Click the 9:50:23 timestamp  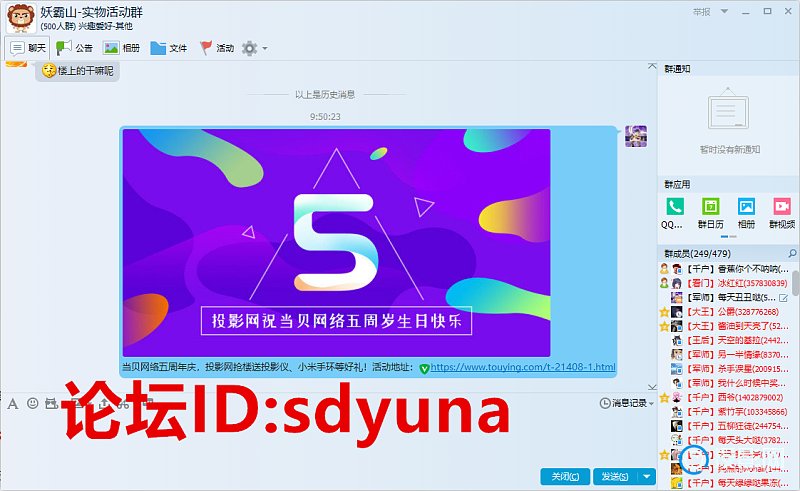pos(325,117)
